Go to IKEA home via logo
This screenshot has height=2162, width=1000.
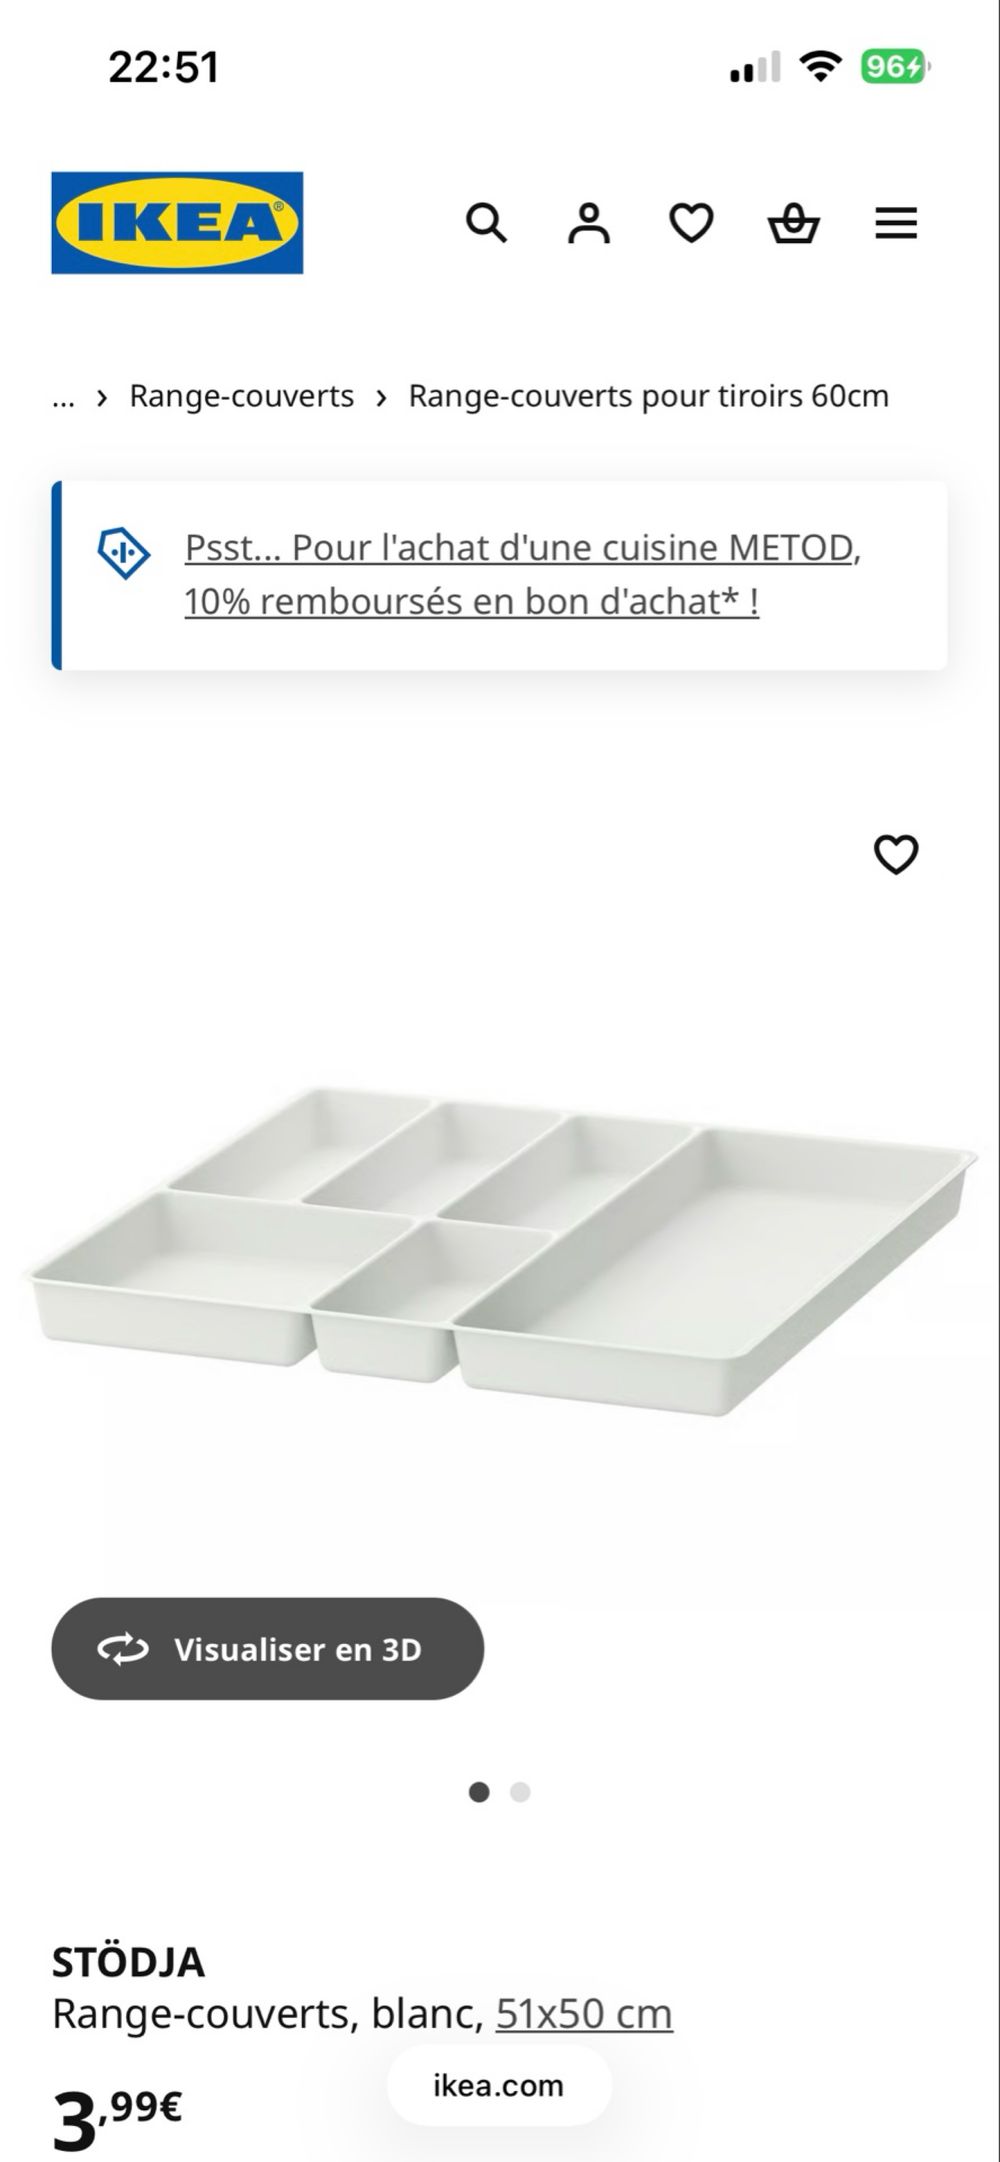[177, 223]
